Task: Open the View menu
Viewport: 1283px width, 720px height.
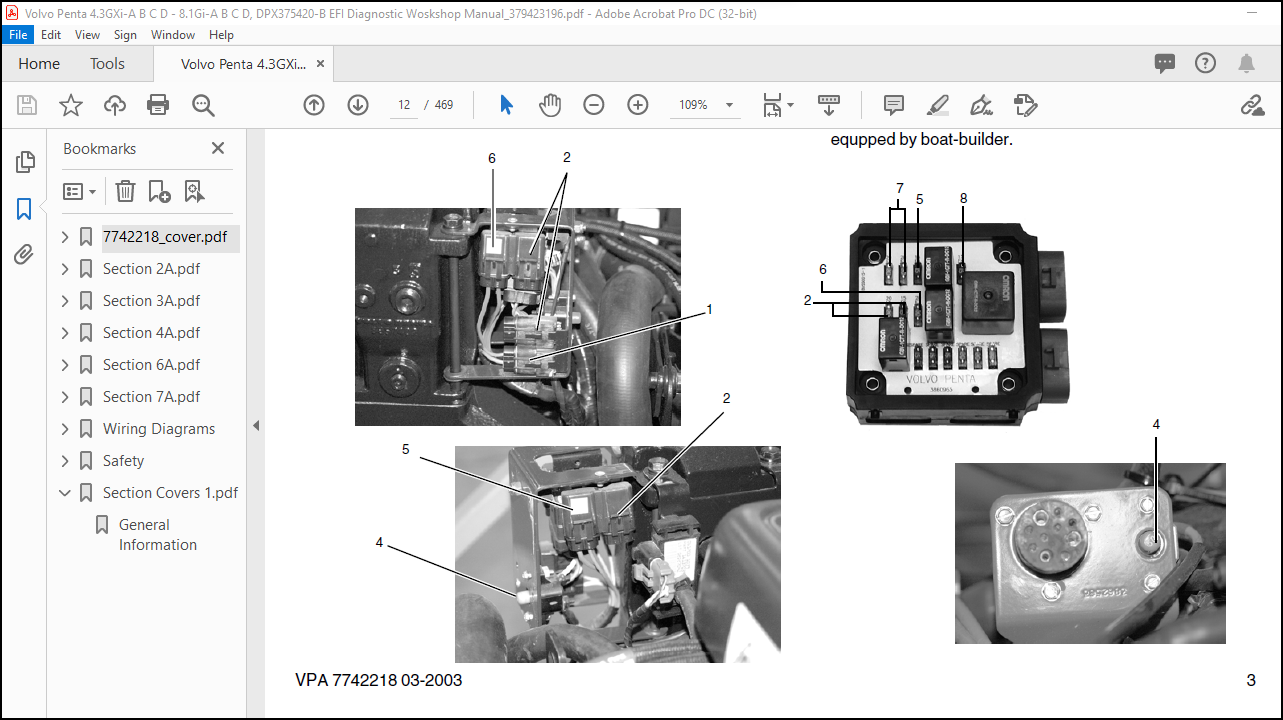Action: (x=88, y=34)
